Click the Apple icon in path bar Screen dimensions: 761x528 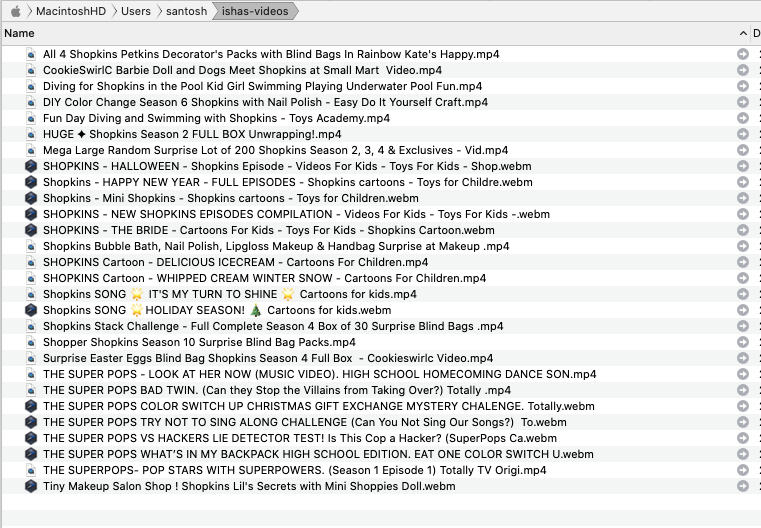click(16, 11)
